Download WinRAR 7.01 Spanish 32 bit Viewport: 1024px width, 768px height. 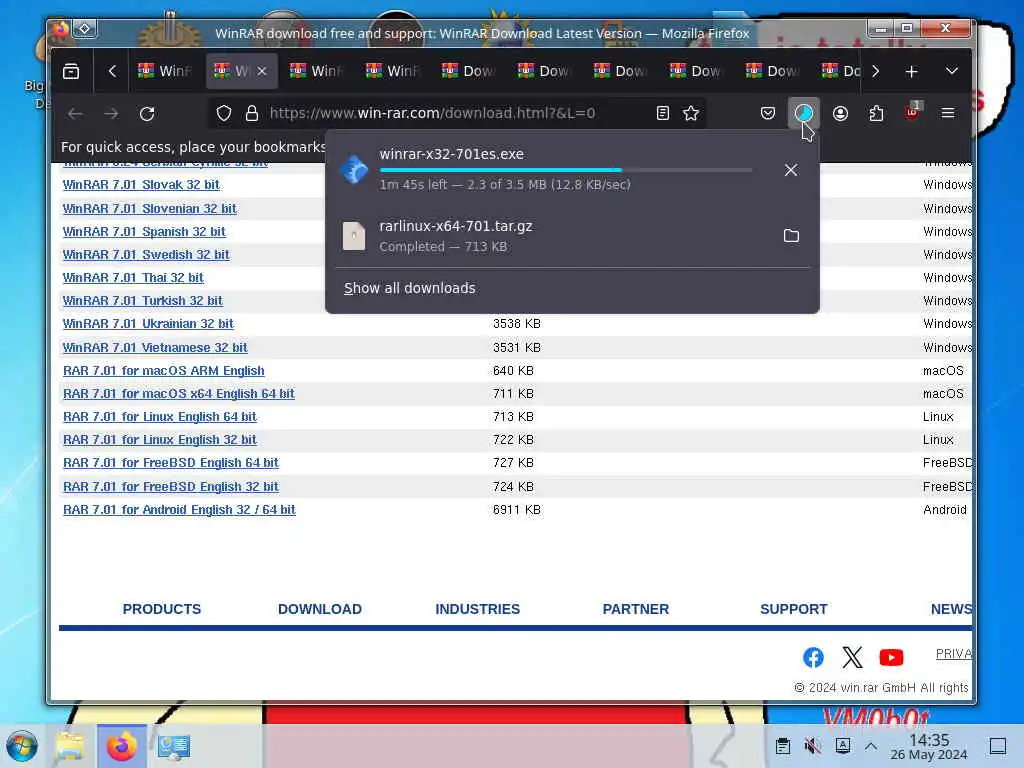click(144, 232)
